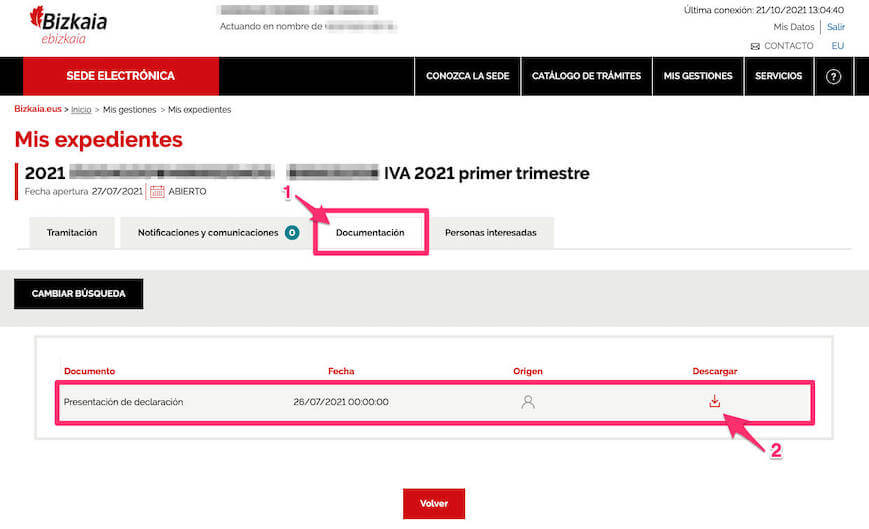Download the Presentación de declaración document
The height and width of the screenshot is (529, 869).
714,401
